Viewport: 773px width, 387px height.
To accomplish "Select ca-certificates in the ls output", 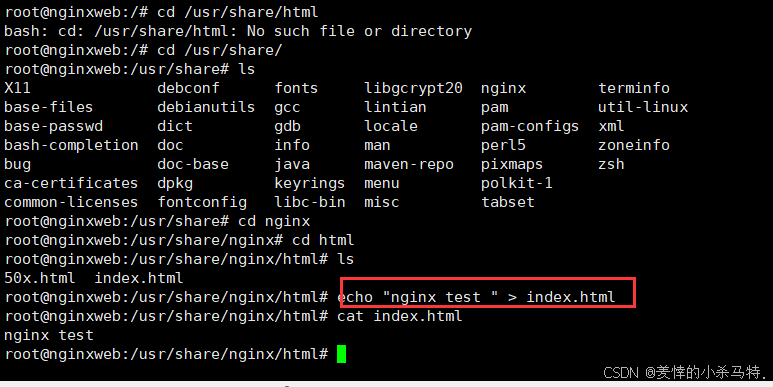I will click(x=71, y=183).
